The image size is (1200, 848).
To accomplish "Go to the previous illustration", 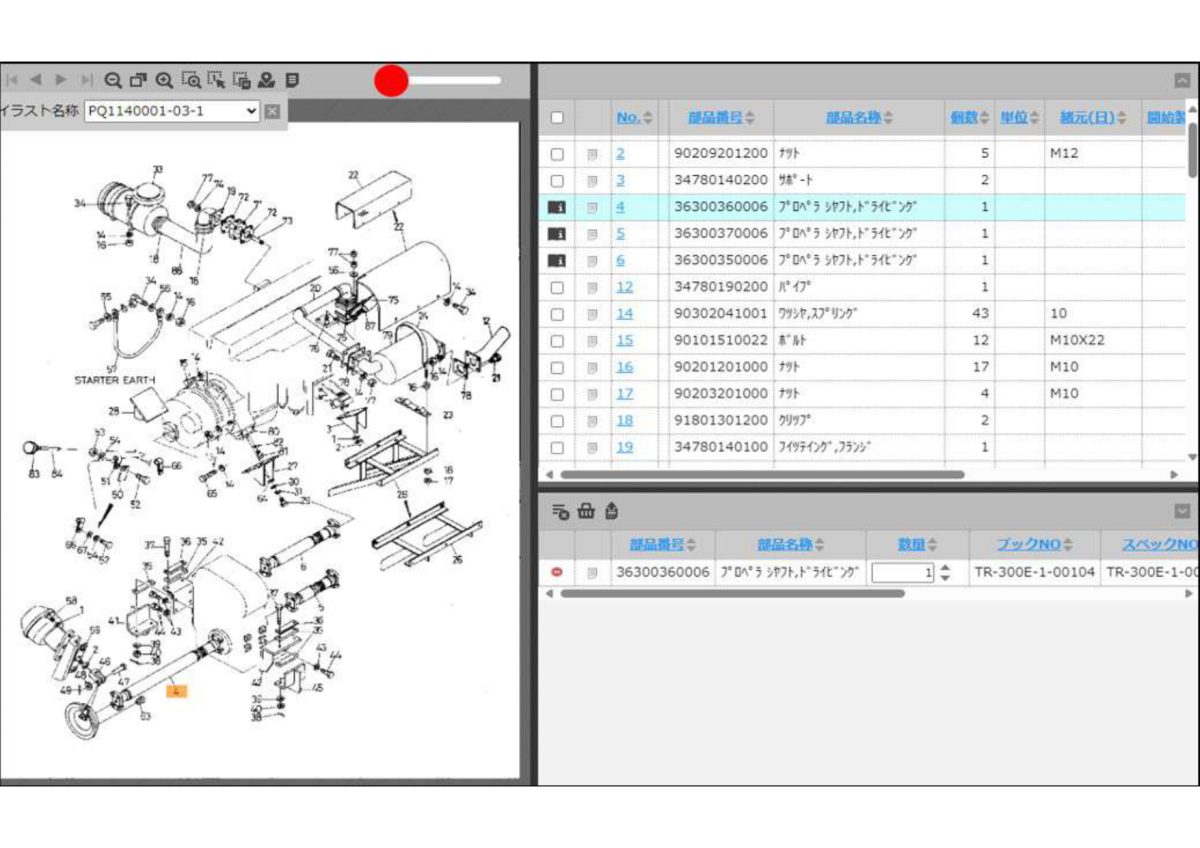I will [x=36, y=80].
